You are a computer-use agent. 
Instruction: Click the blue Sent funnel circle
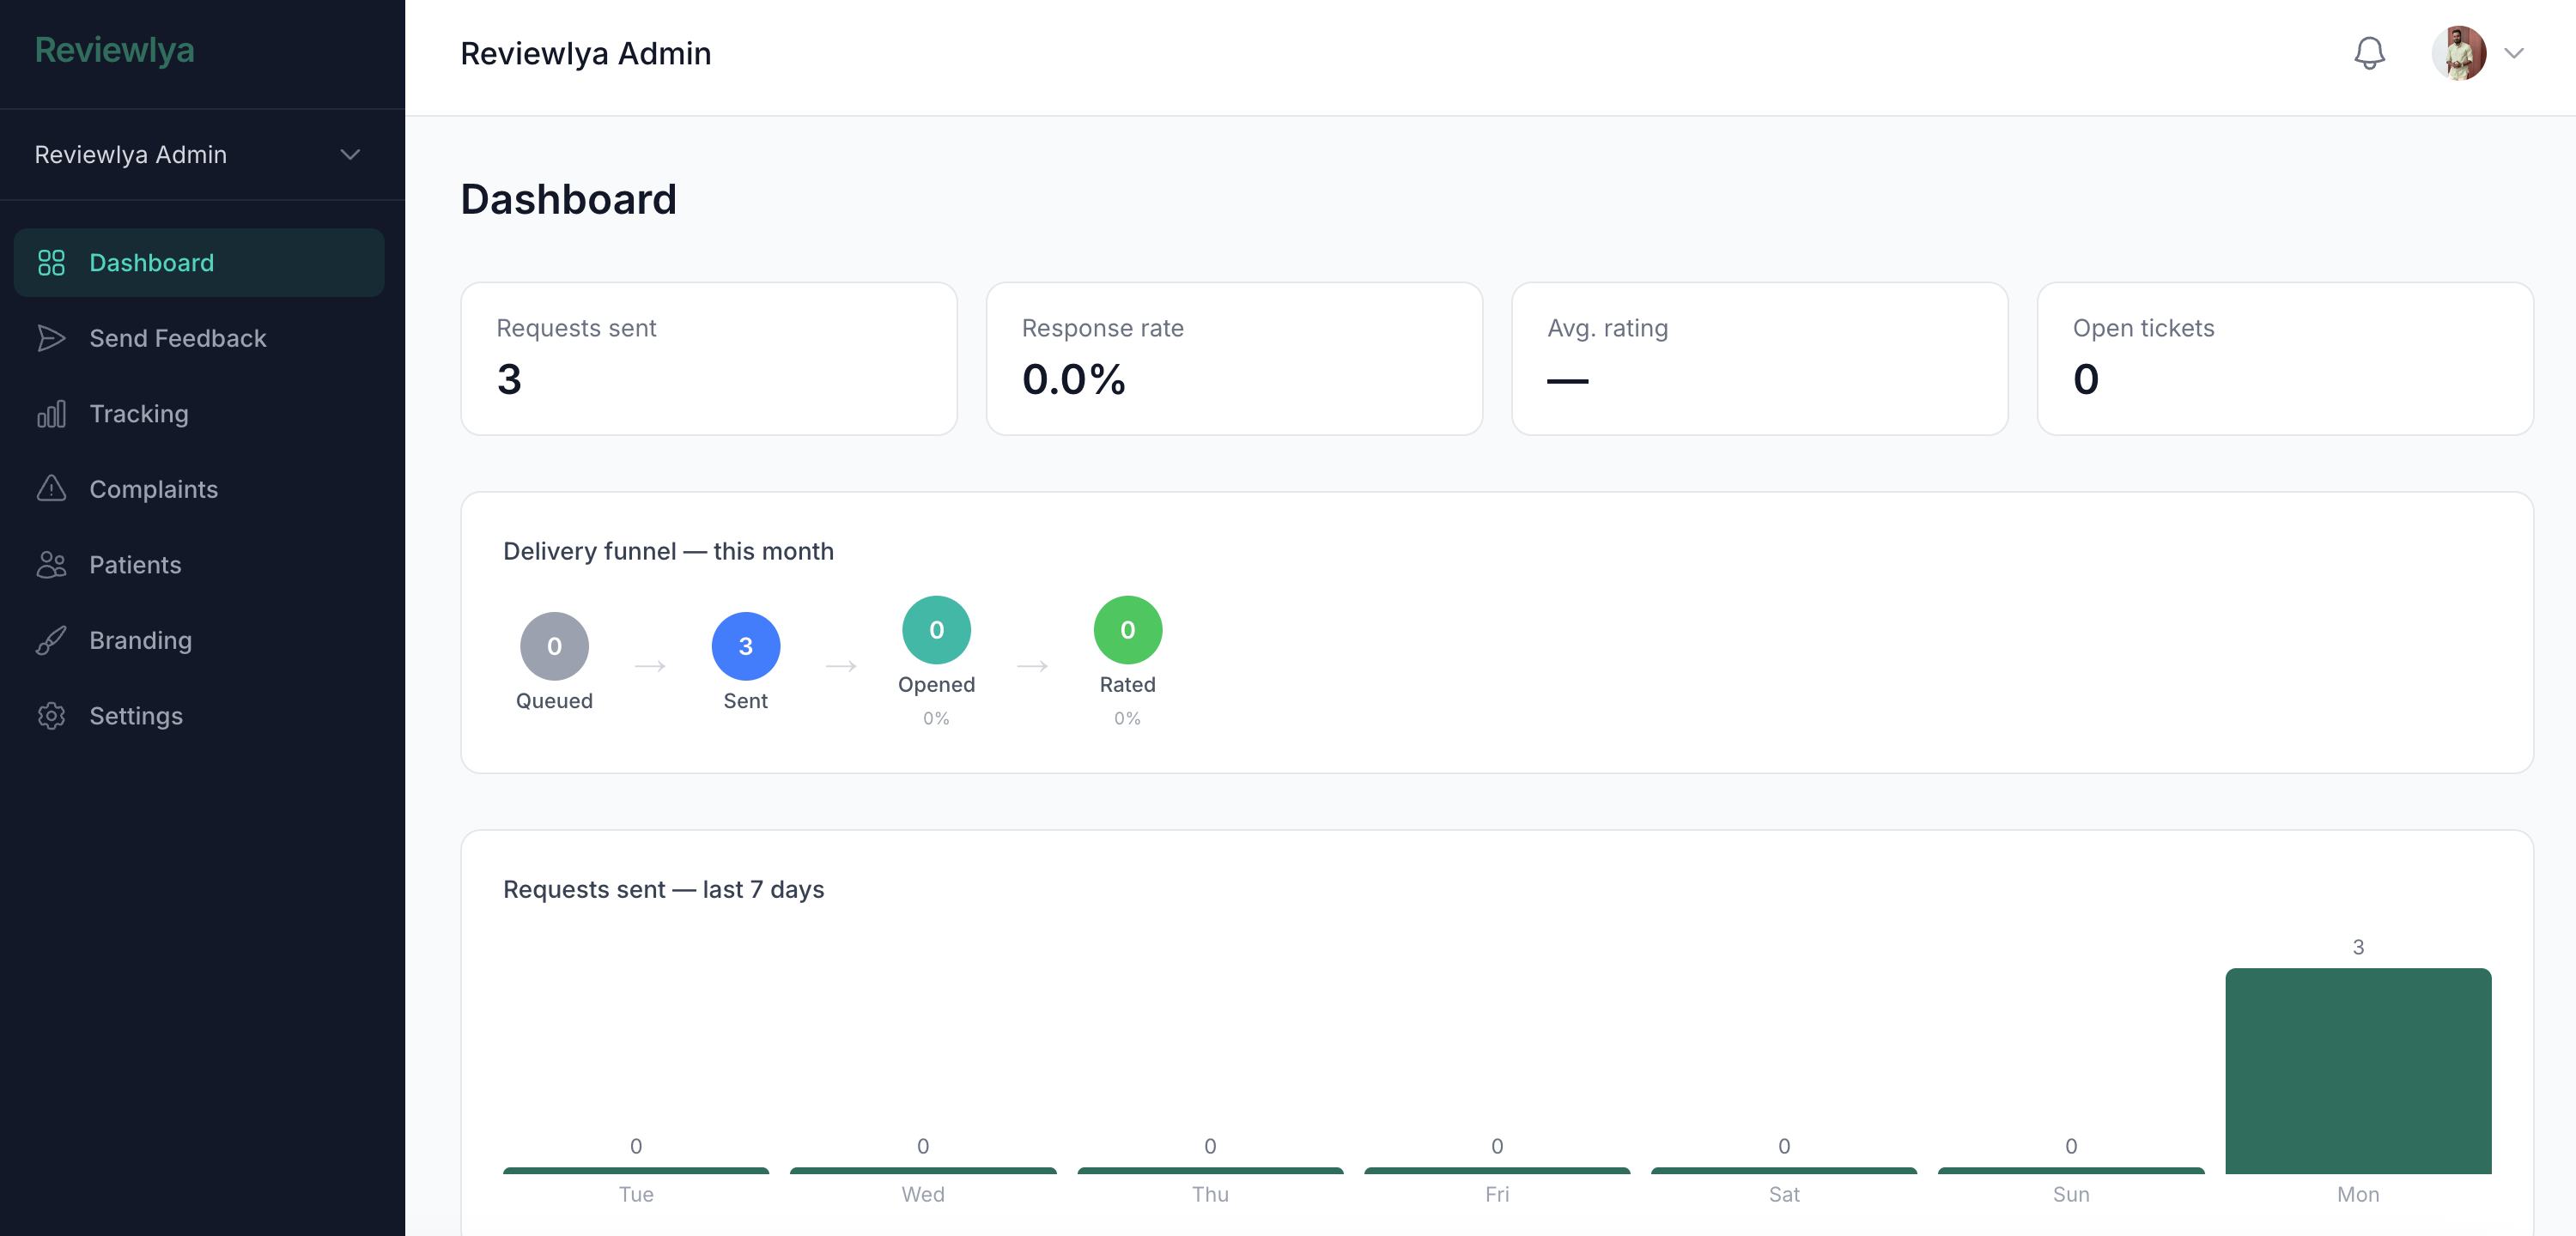[745, 646]
